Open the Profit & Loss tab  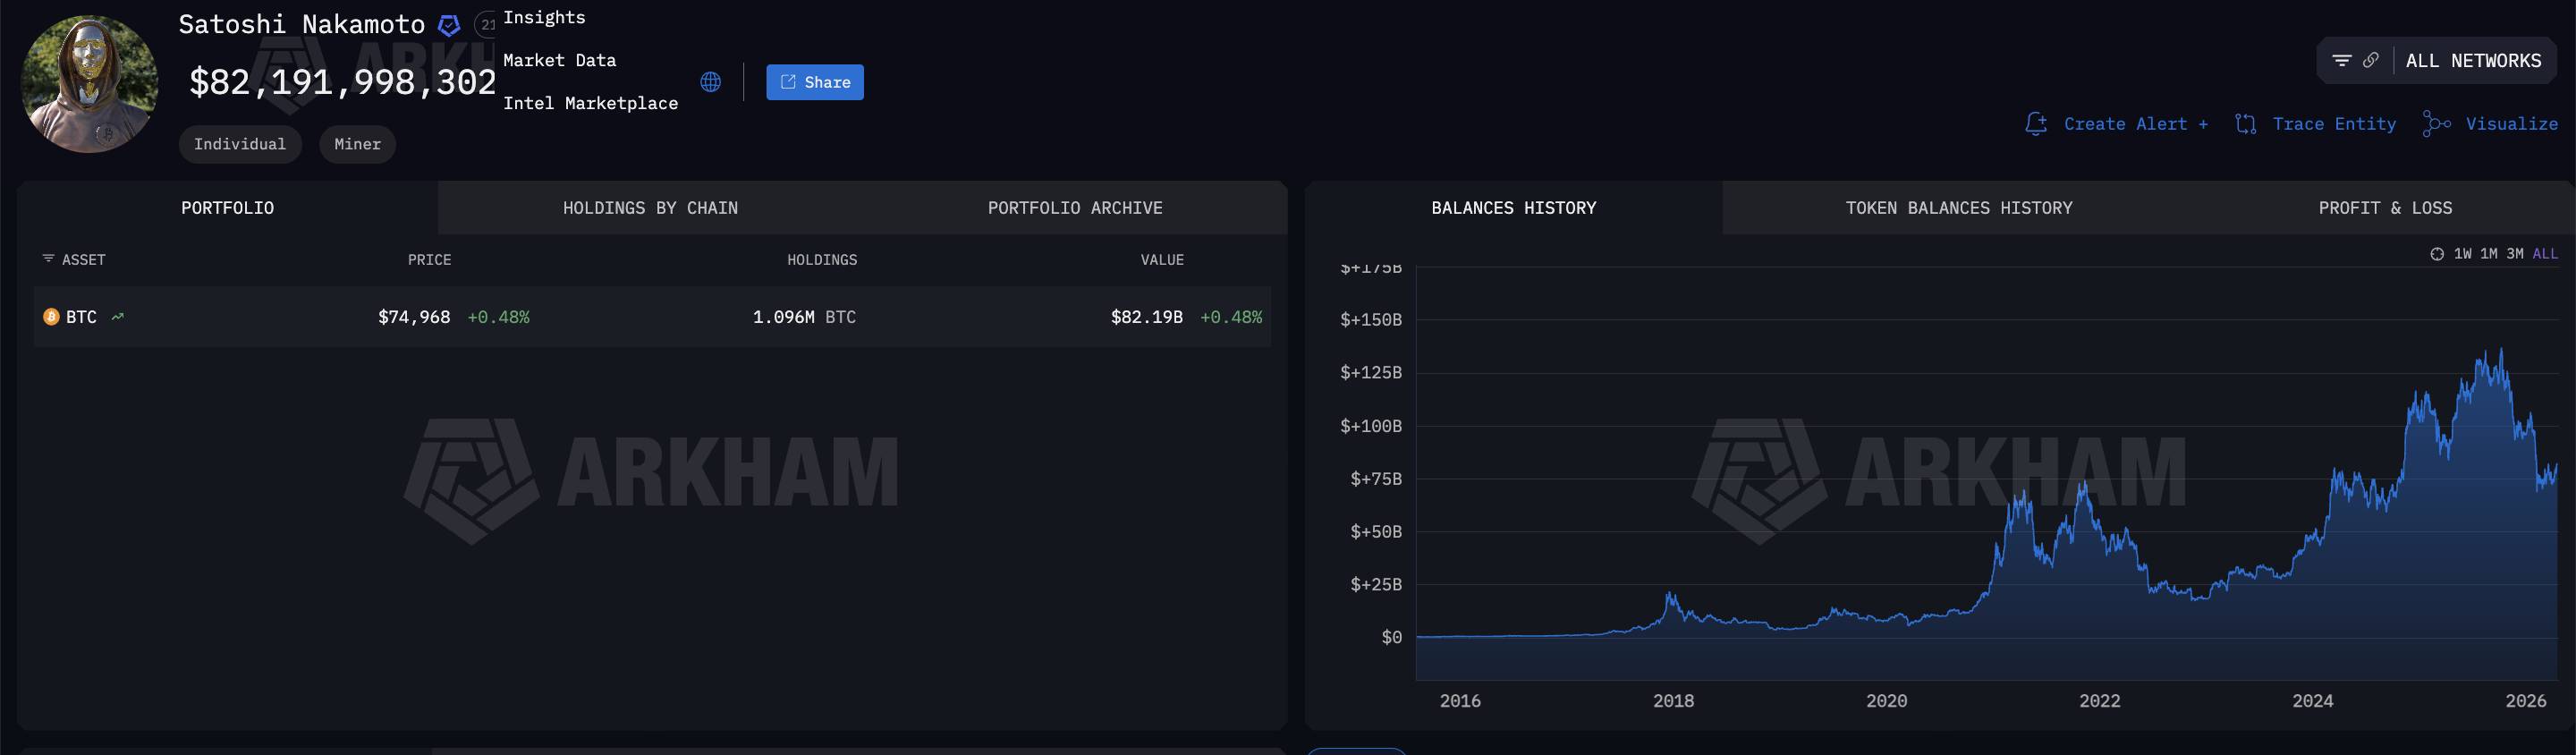pyautogui.click(x=2385, y=208)
